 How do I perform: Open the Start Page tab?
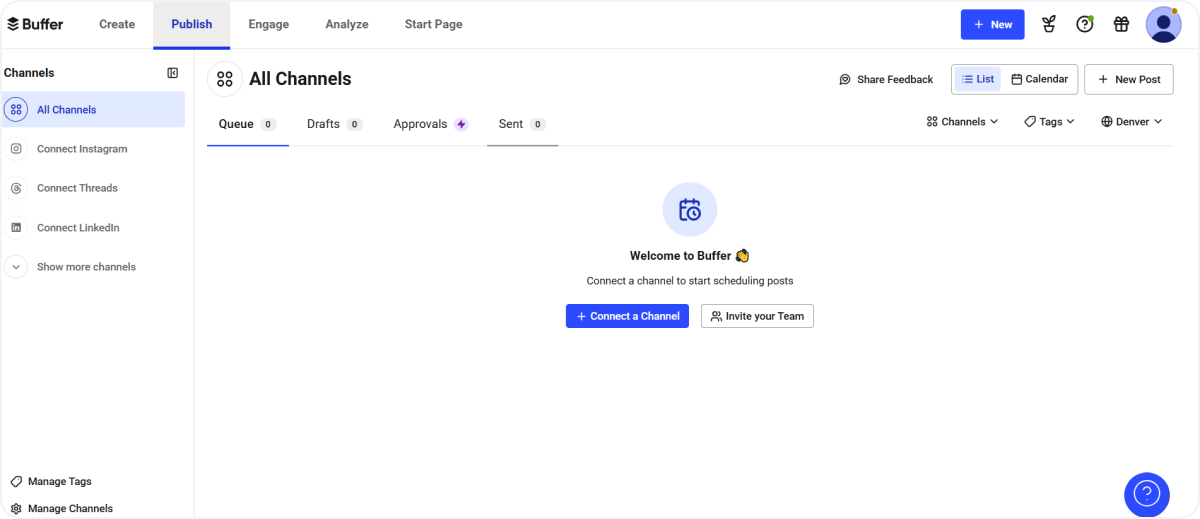(x=433, y=24)
